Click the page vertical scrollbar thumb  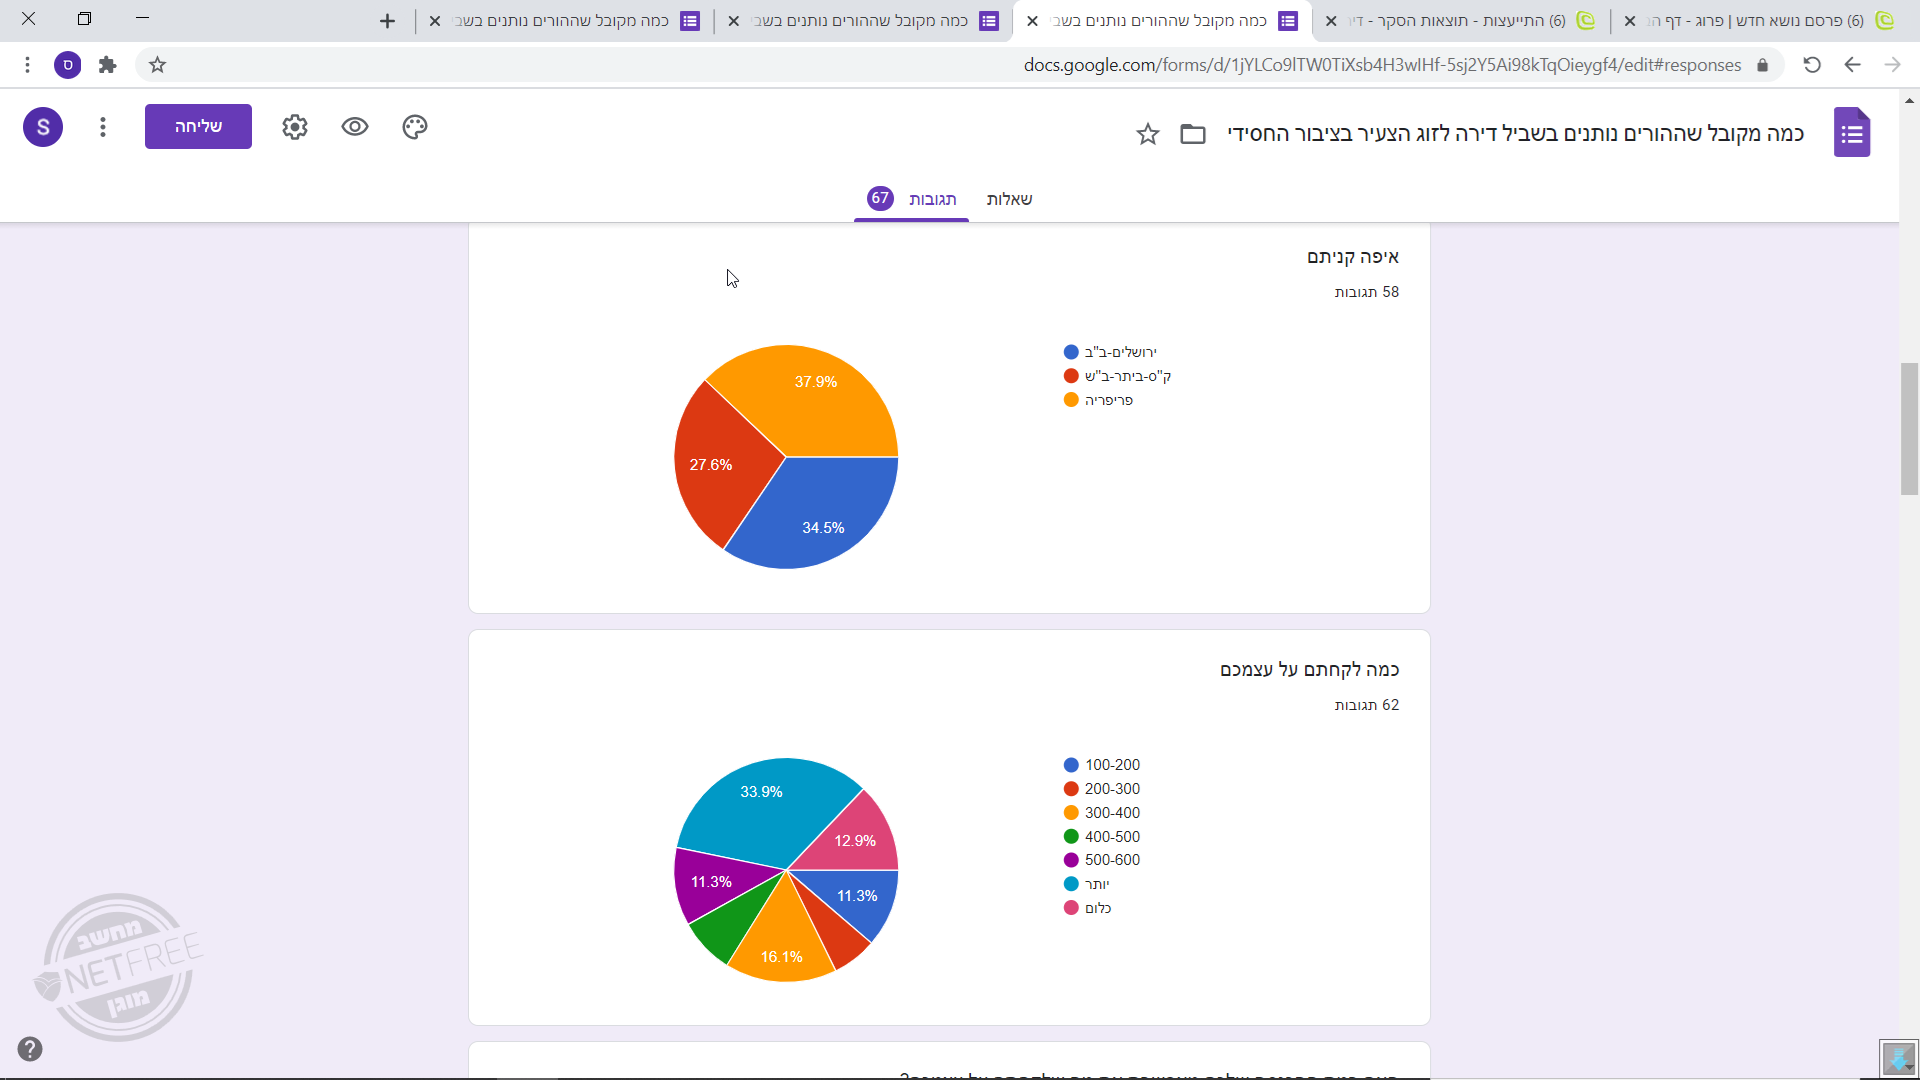(1909, 430)
